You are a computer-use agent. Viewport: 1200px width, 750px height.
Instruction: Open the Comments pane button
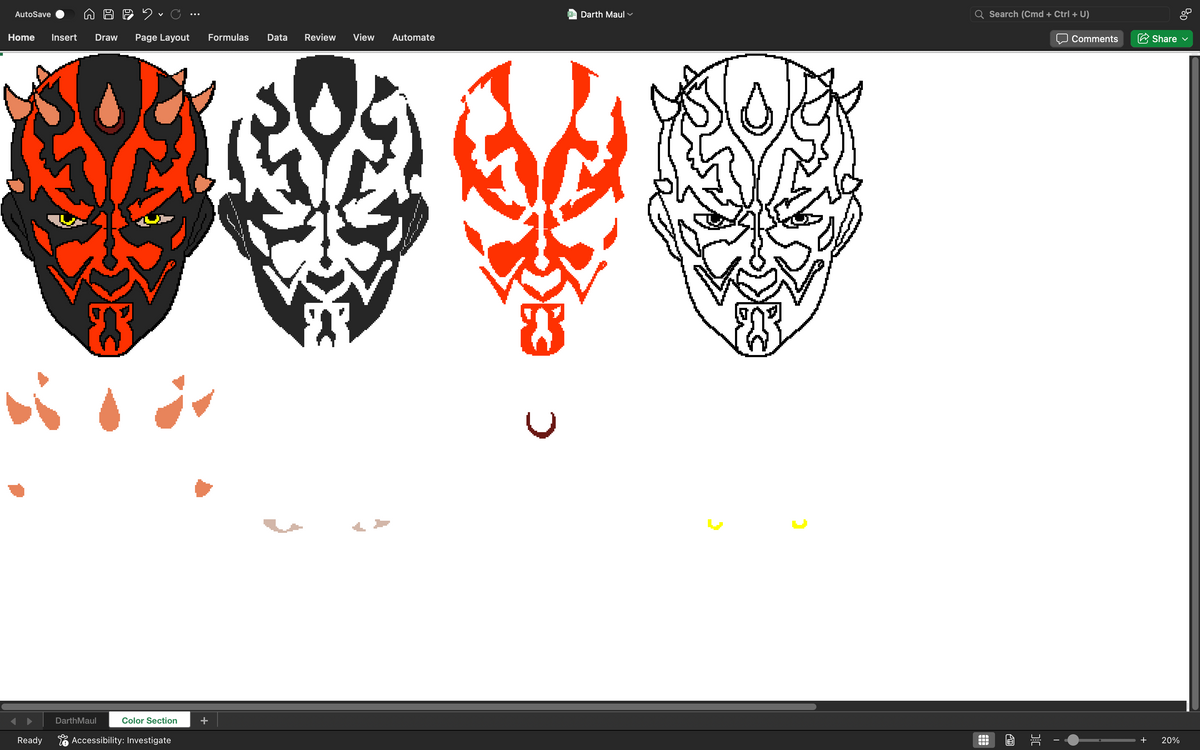point(1087,38)
